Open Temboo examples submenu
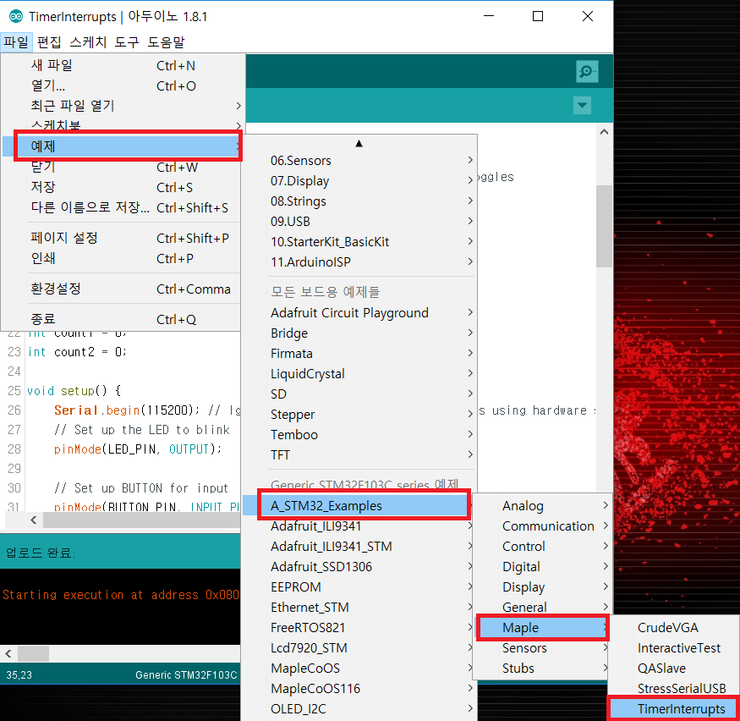The height and width of the screenshot is (721, 740). click(x=359, y=435)
